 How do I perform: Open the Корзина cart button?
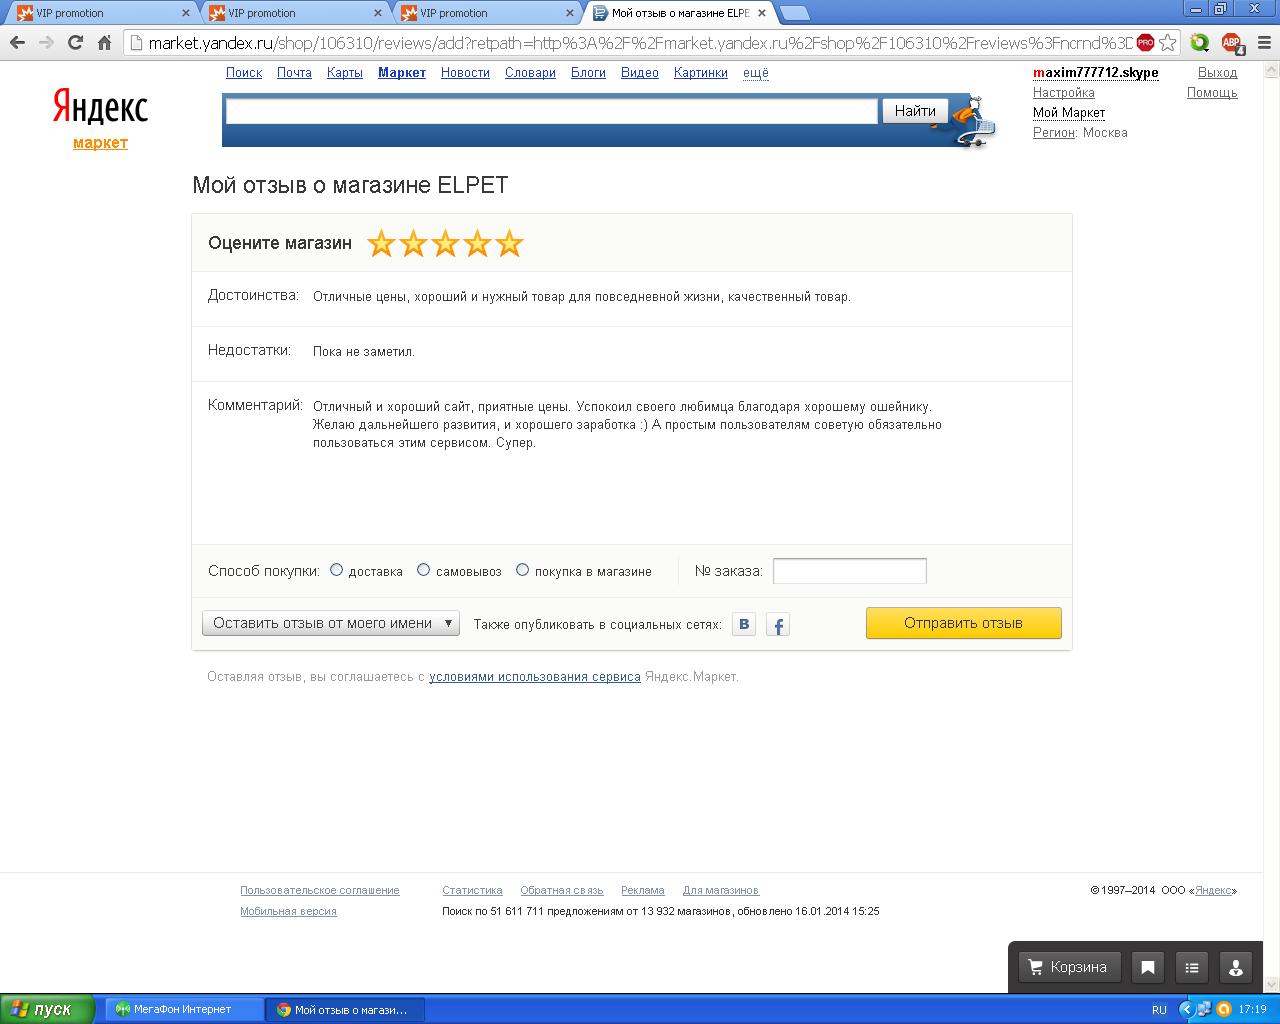click(1068, 967)
